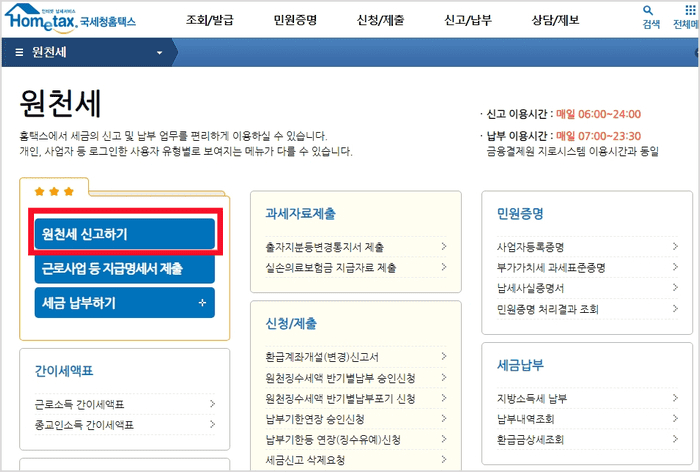Screen dimensions: 700x472
Task: Click chevron beside 종교인소득 간이세액표
Action: pos(212,424)
